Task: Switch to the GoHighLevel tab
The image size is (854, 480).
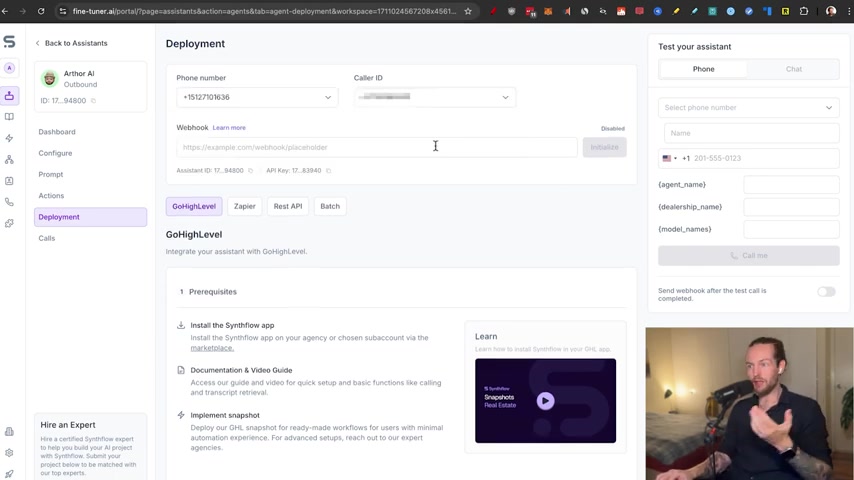Action: [194, 206]
